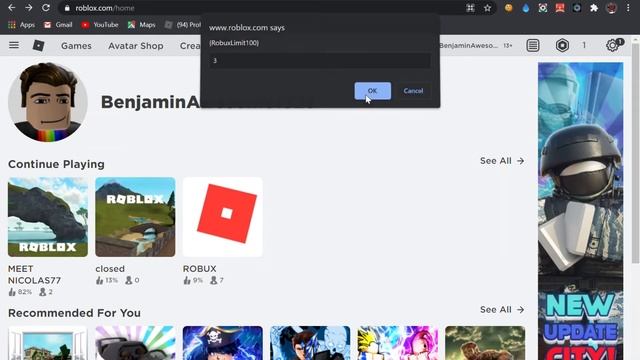Viewport: 640px width, 360px height.
Task: Open the Robux balance icon
Action: [562, 45]
